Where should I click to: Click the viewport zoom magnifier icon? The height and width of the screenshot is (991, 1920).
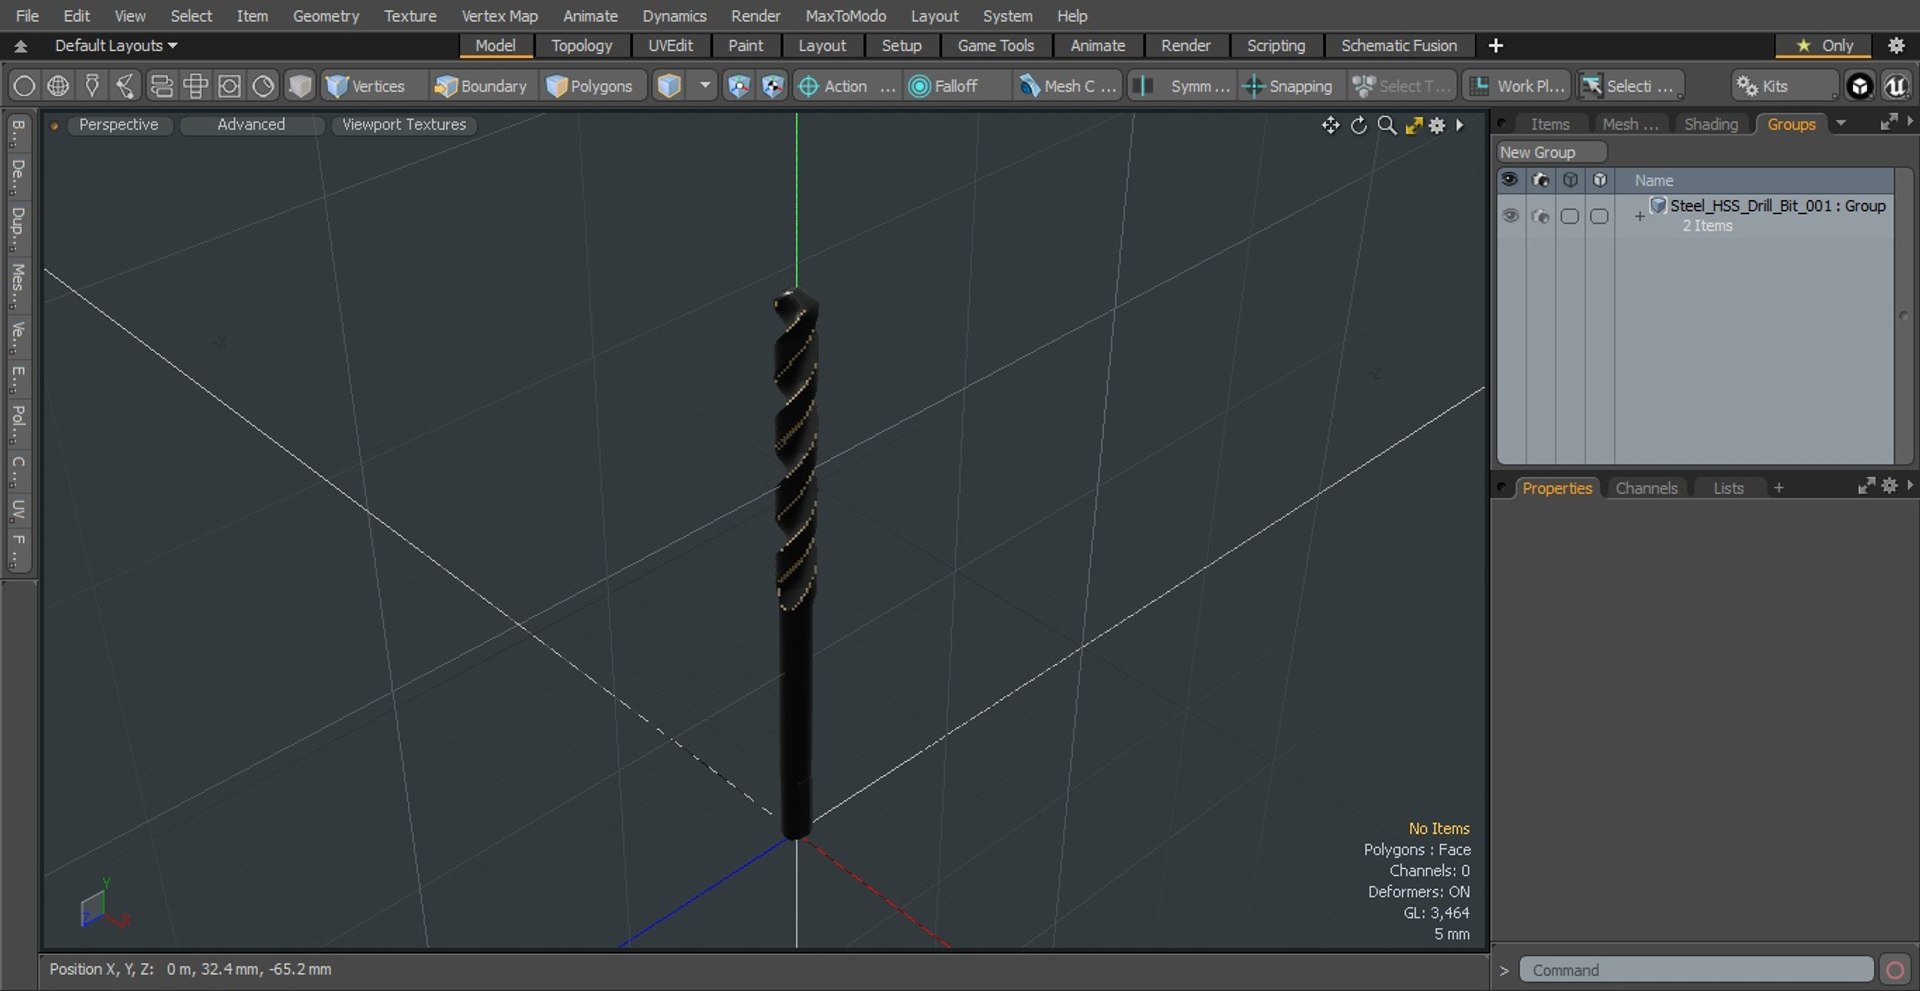coord(1386,125)
